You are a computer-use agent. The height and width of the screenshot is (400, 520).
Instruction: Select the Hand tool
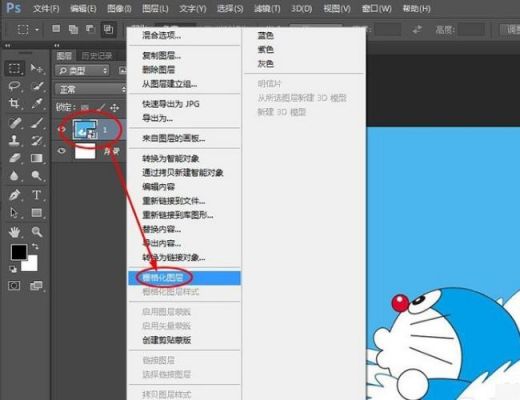14,232
